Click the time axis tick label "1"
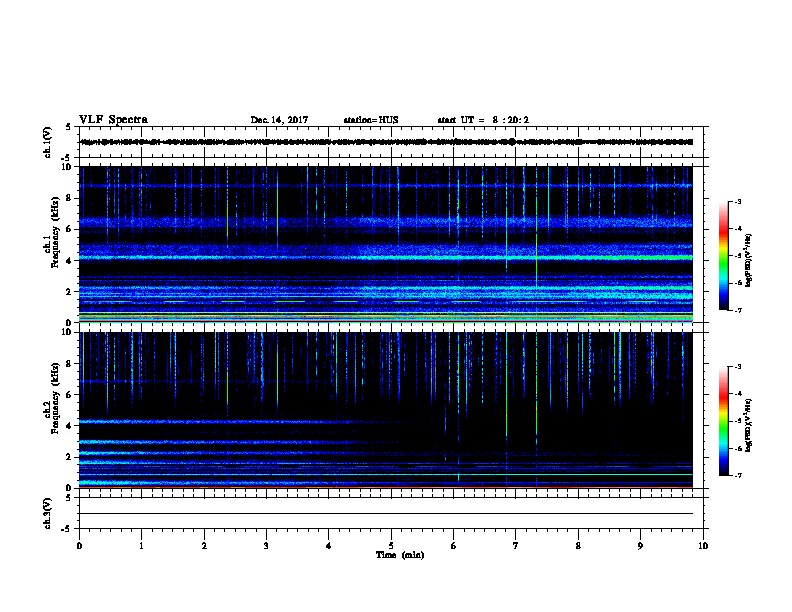 [141, 546]
